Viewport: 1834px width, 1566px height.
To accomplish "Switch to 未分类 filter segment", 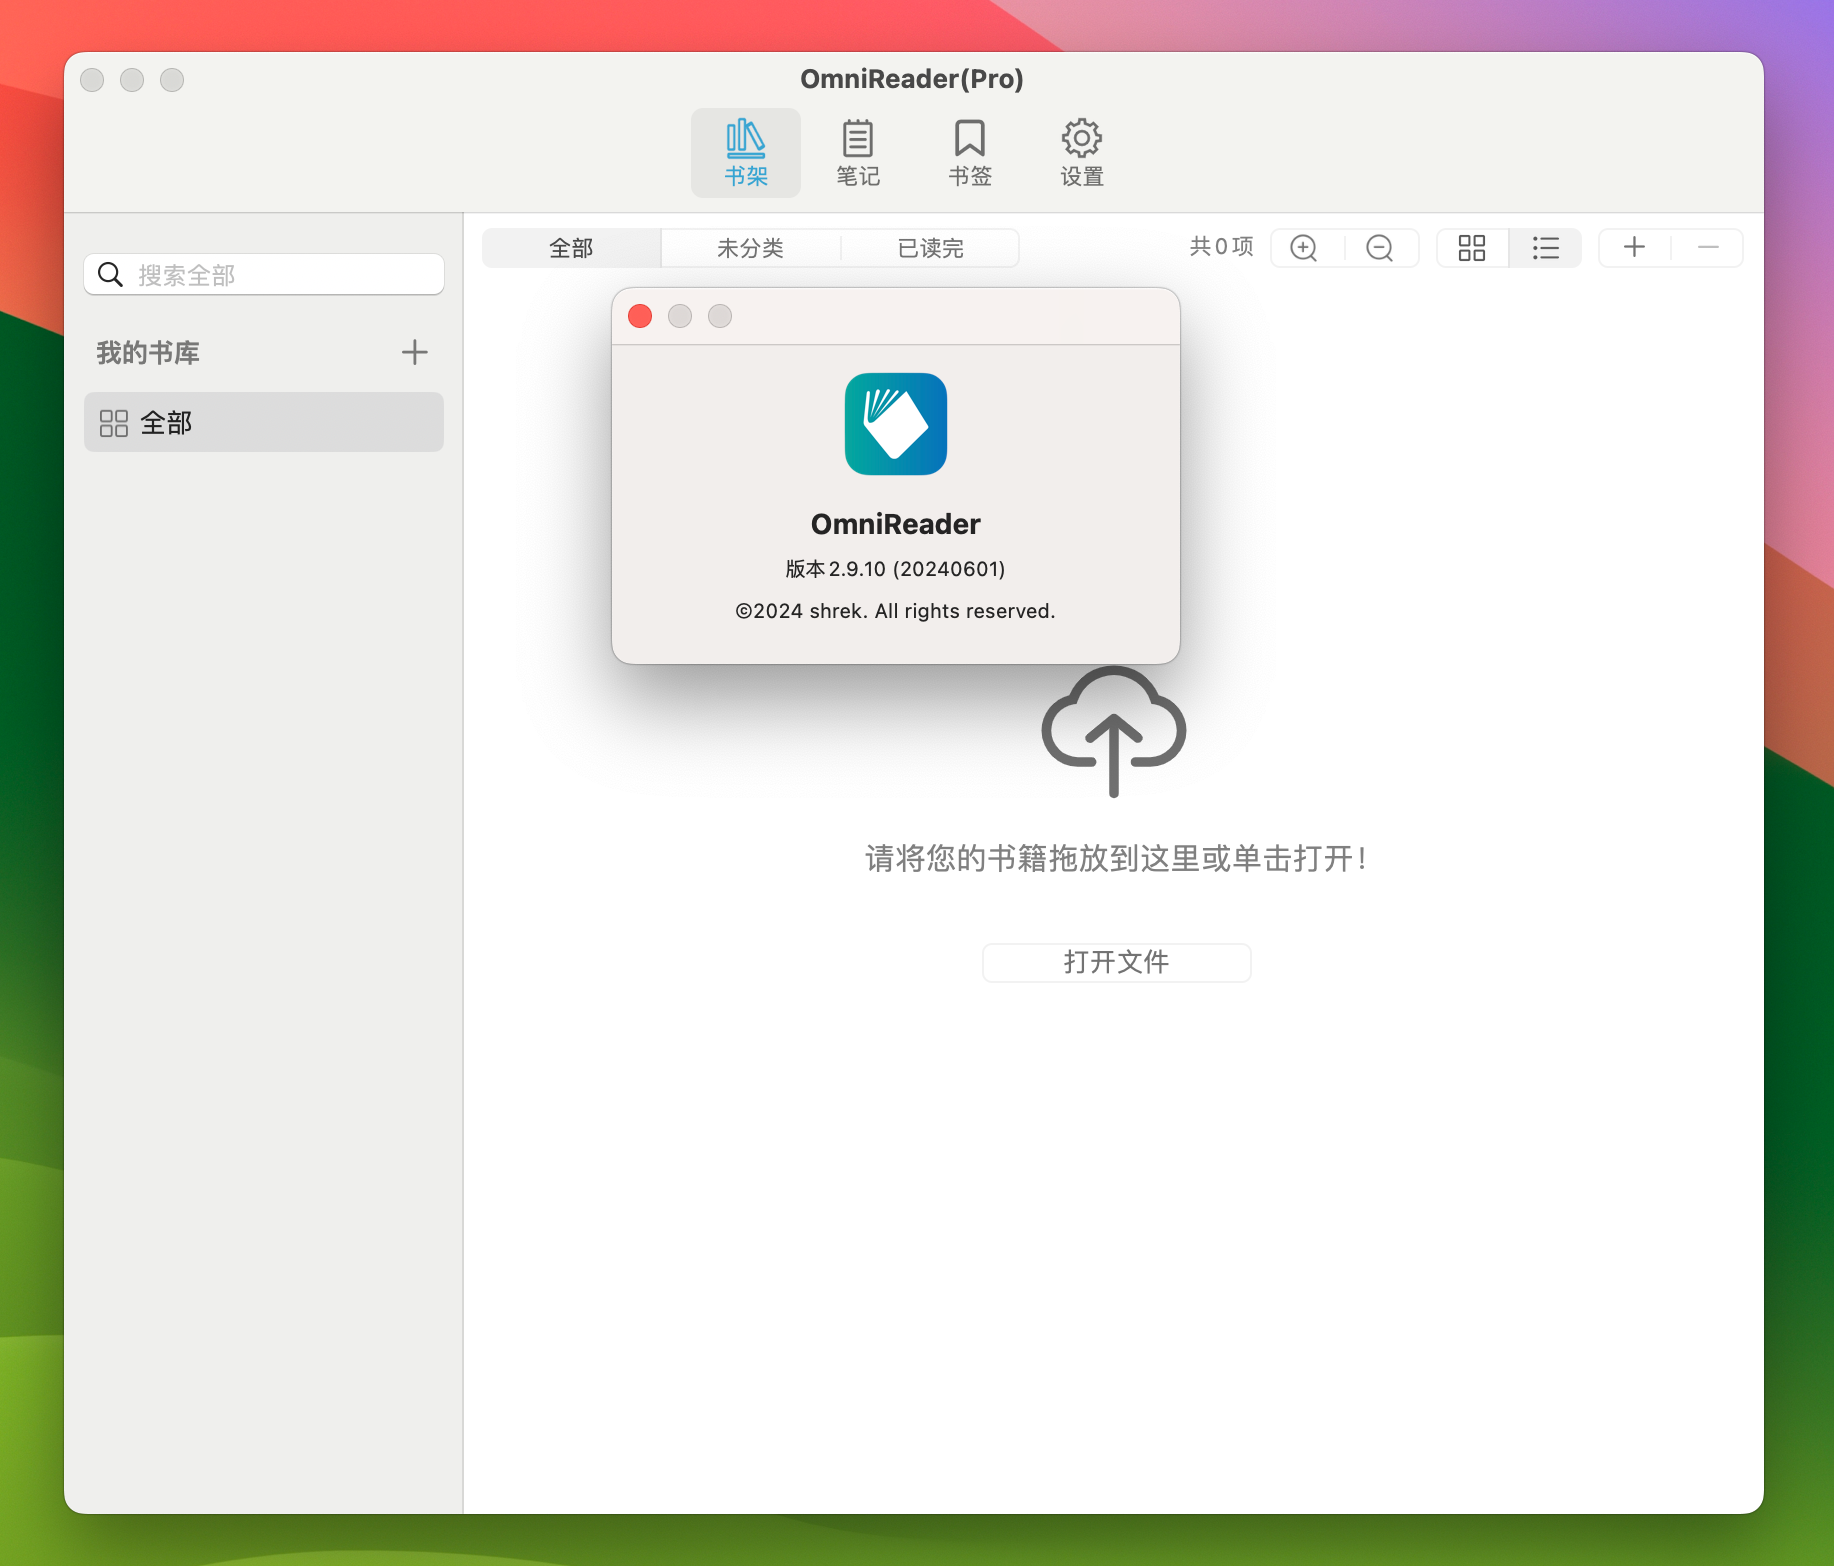I will click(x=750, y=248).
